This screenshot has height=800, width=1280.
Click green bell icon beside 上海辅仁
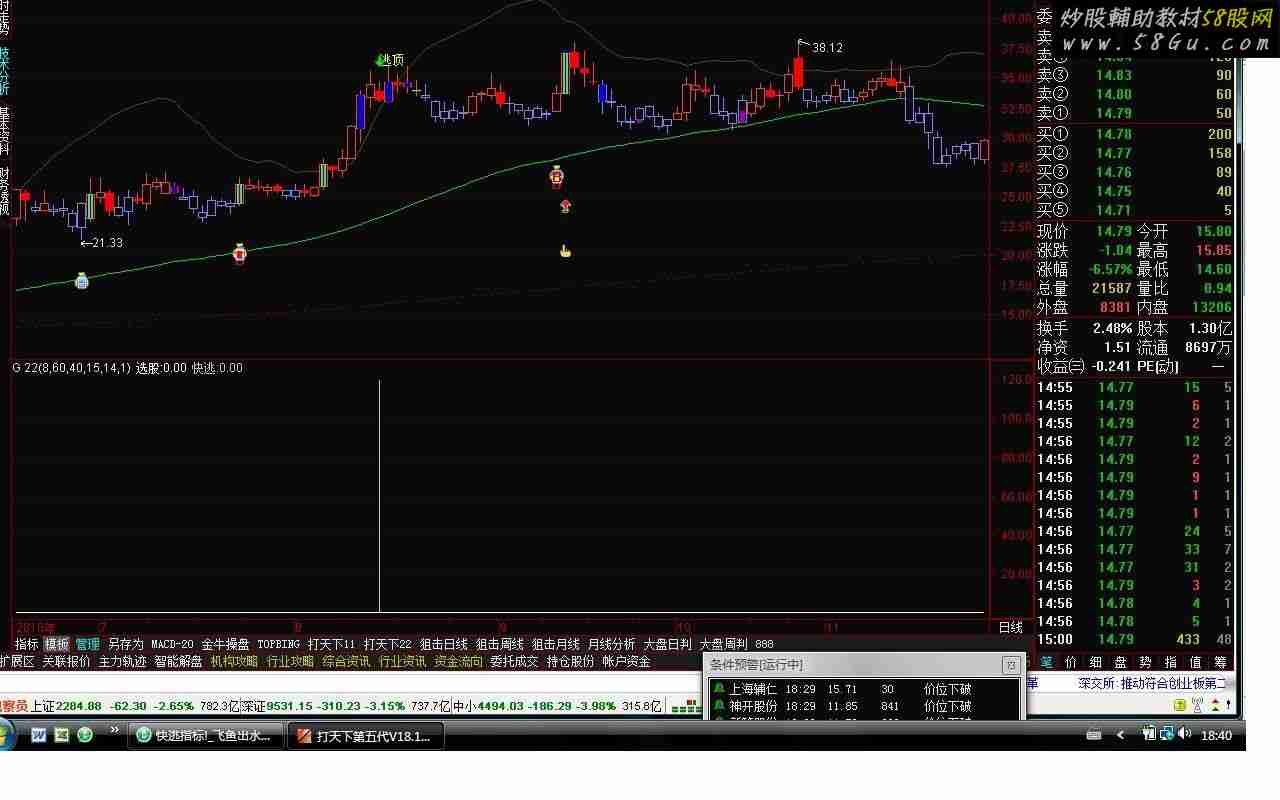click(x=718, y=689)
